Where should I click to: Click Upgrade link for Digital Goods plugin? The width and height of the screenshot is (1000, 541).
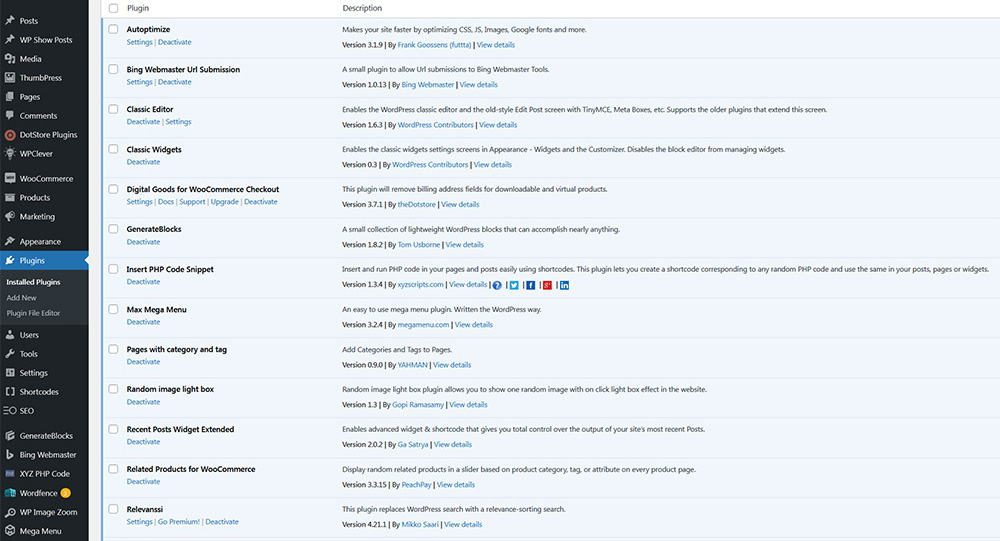224,202
